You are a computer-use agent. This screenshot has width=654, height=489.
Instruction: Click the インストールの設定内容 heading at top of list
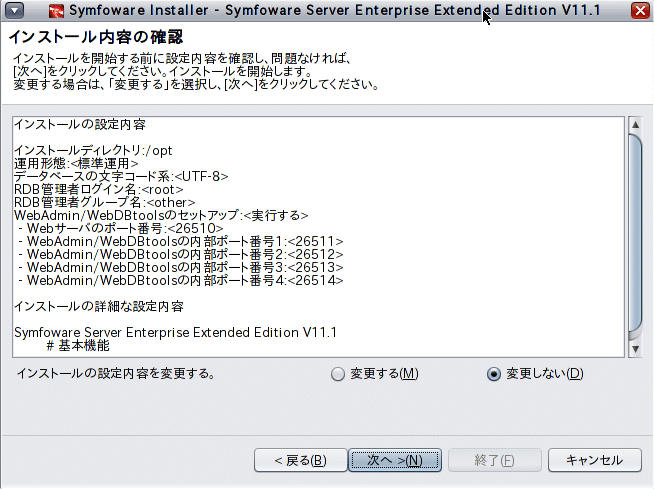pos(80,124)
